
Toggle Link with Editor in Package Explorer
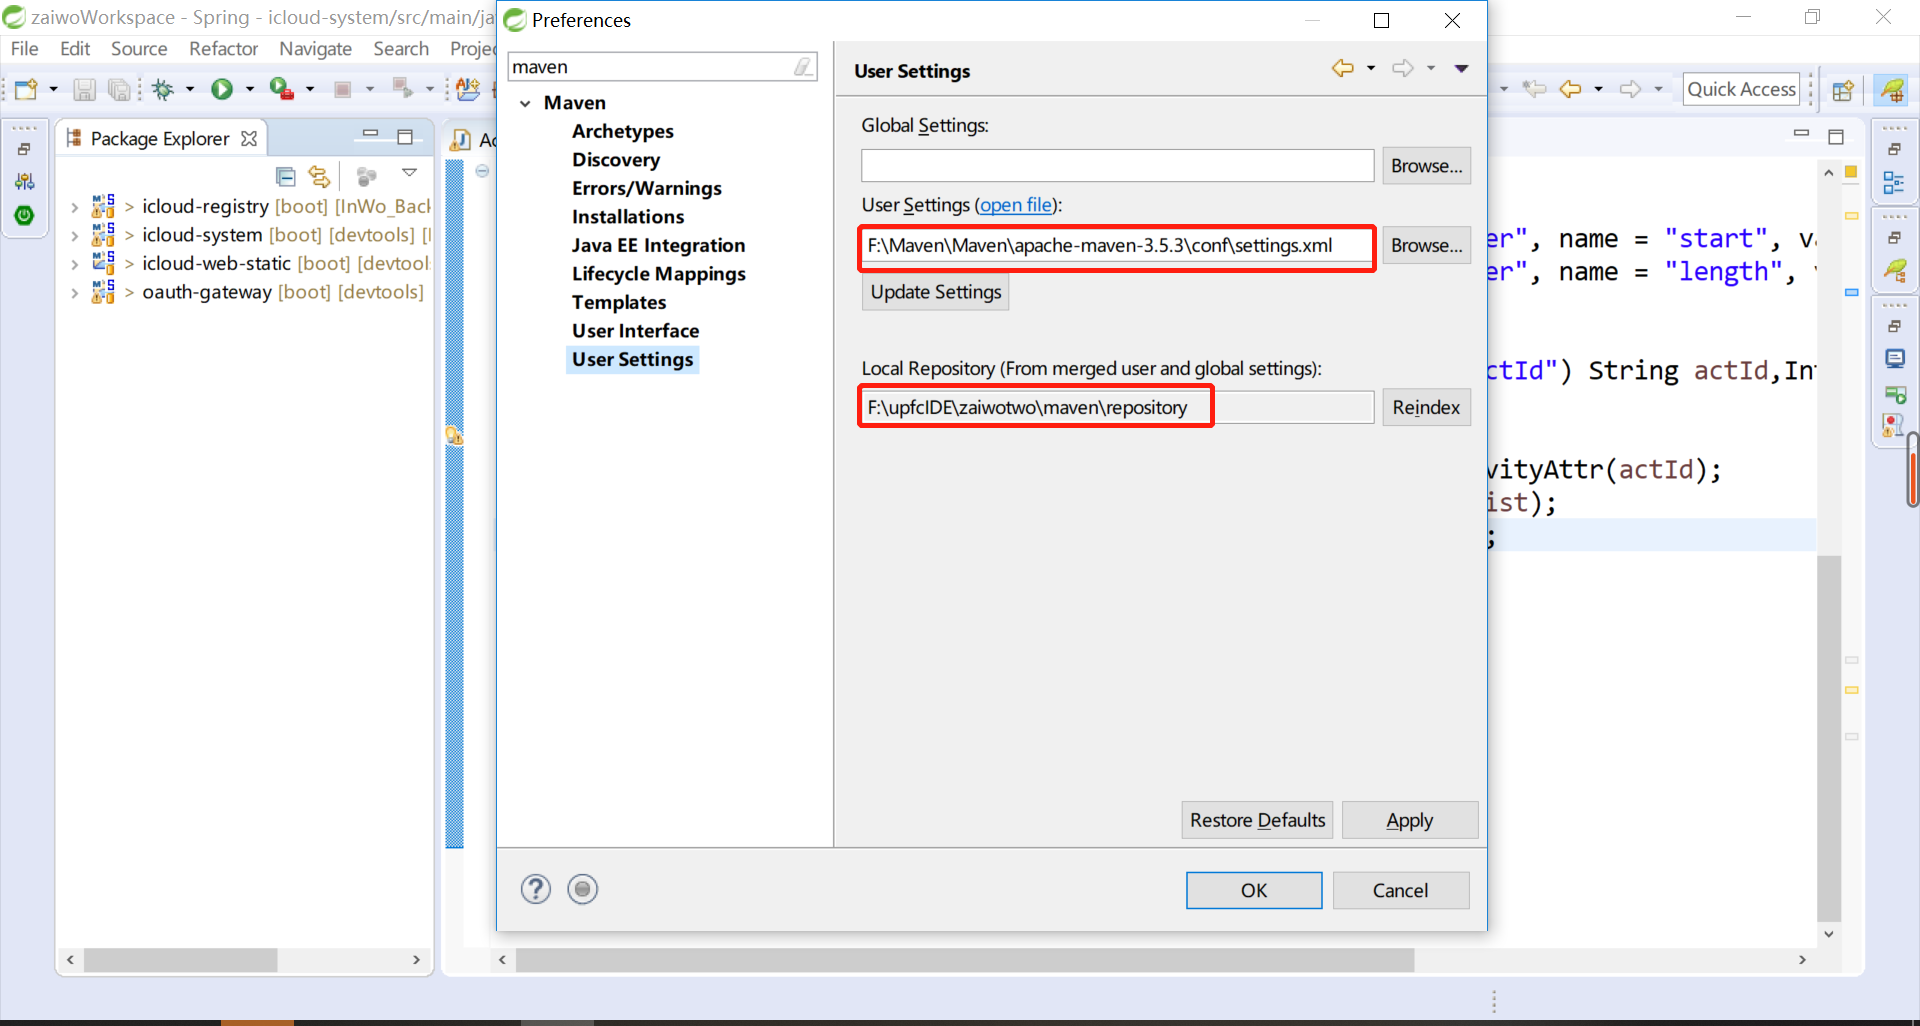click(319, 177)
